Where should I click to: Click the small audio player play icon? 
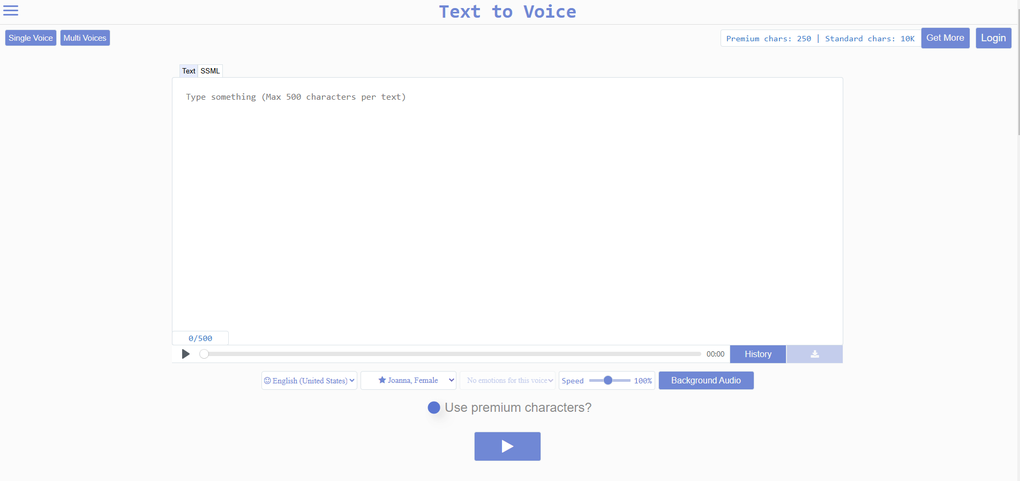(185, 354)
